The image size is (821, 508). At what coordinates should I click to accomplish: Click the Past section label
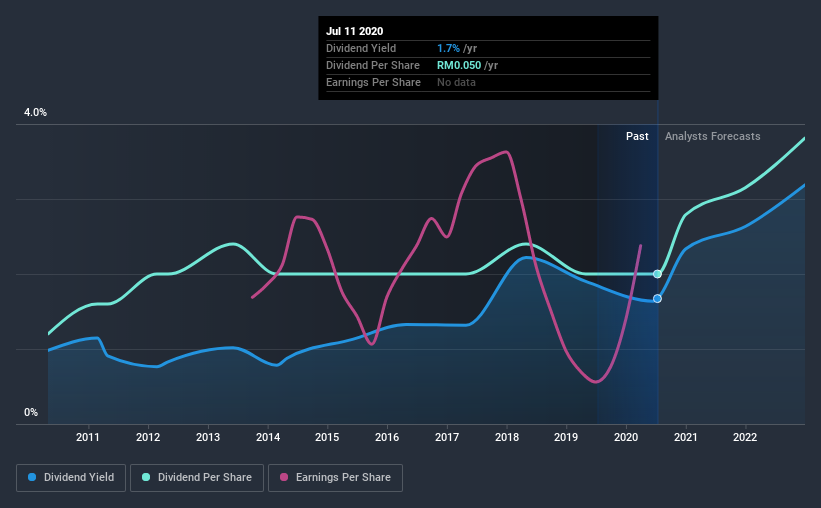click(x=637, y=136)
